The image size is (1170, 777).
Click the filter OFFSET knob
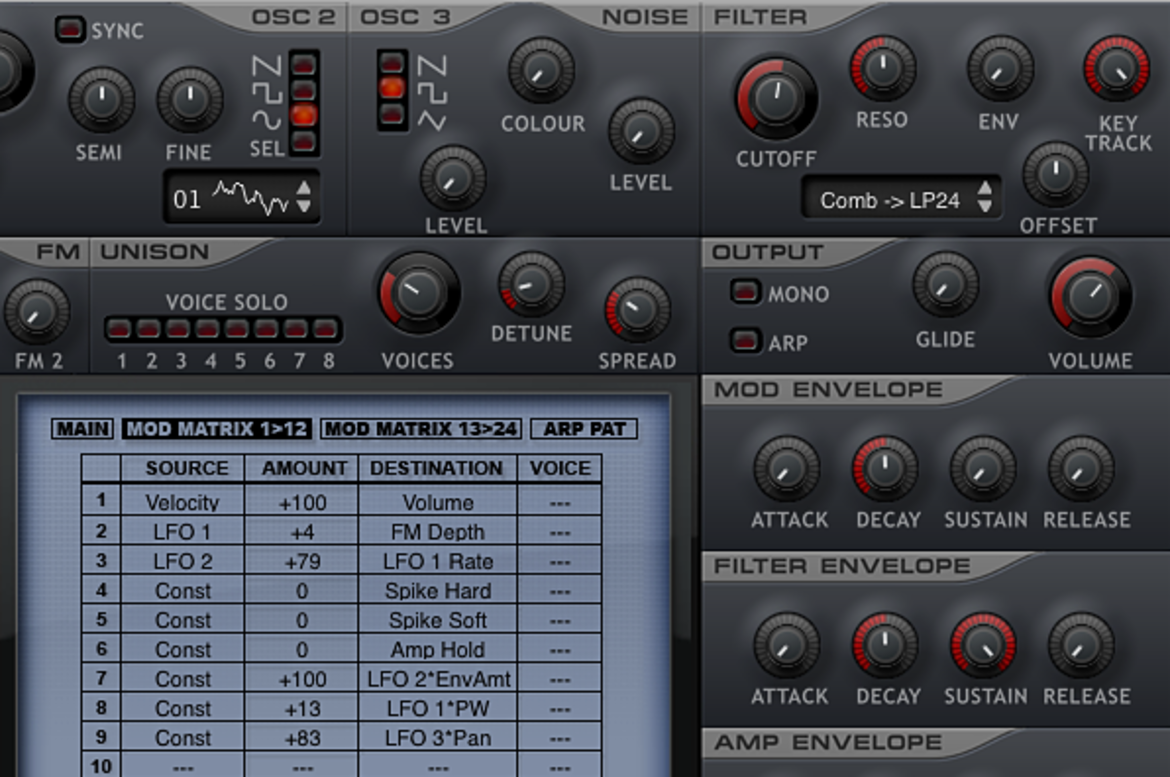click(1055, 175)
